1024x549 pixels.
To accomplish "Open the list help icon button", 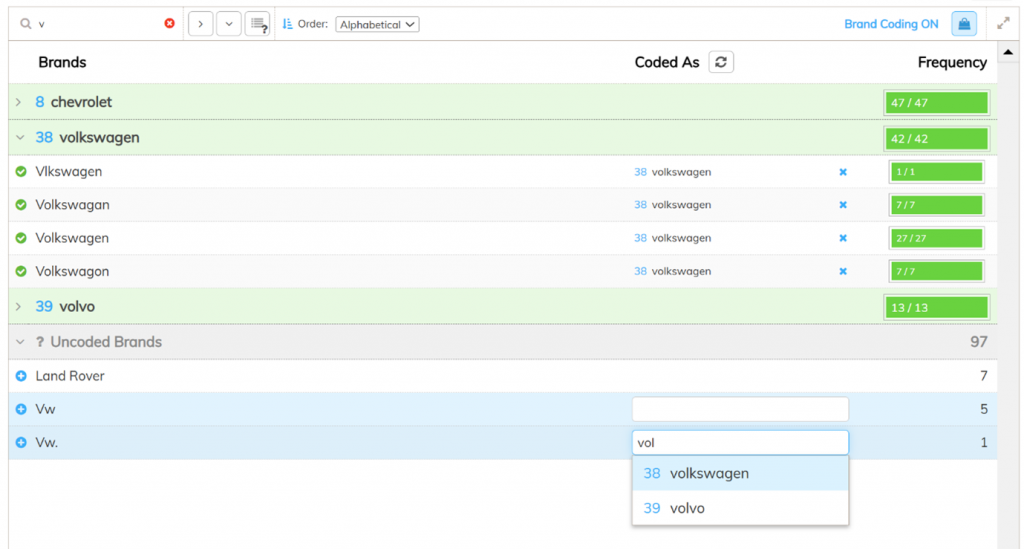I will (x=258, y=24).
